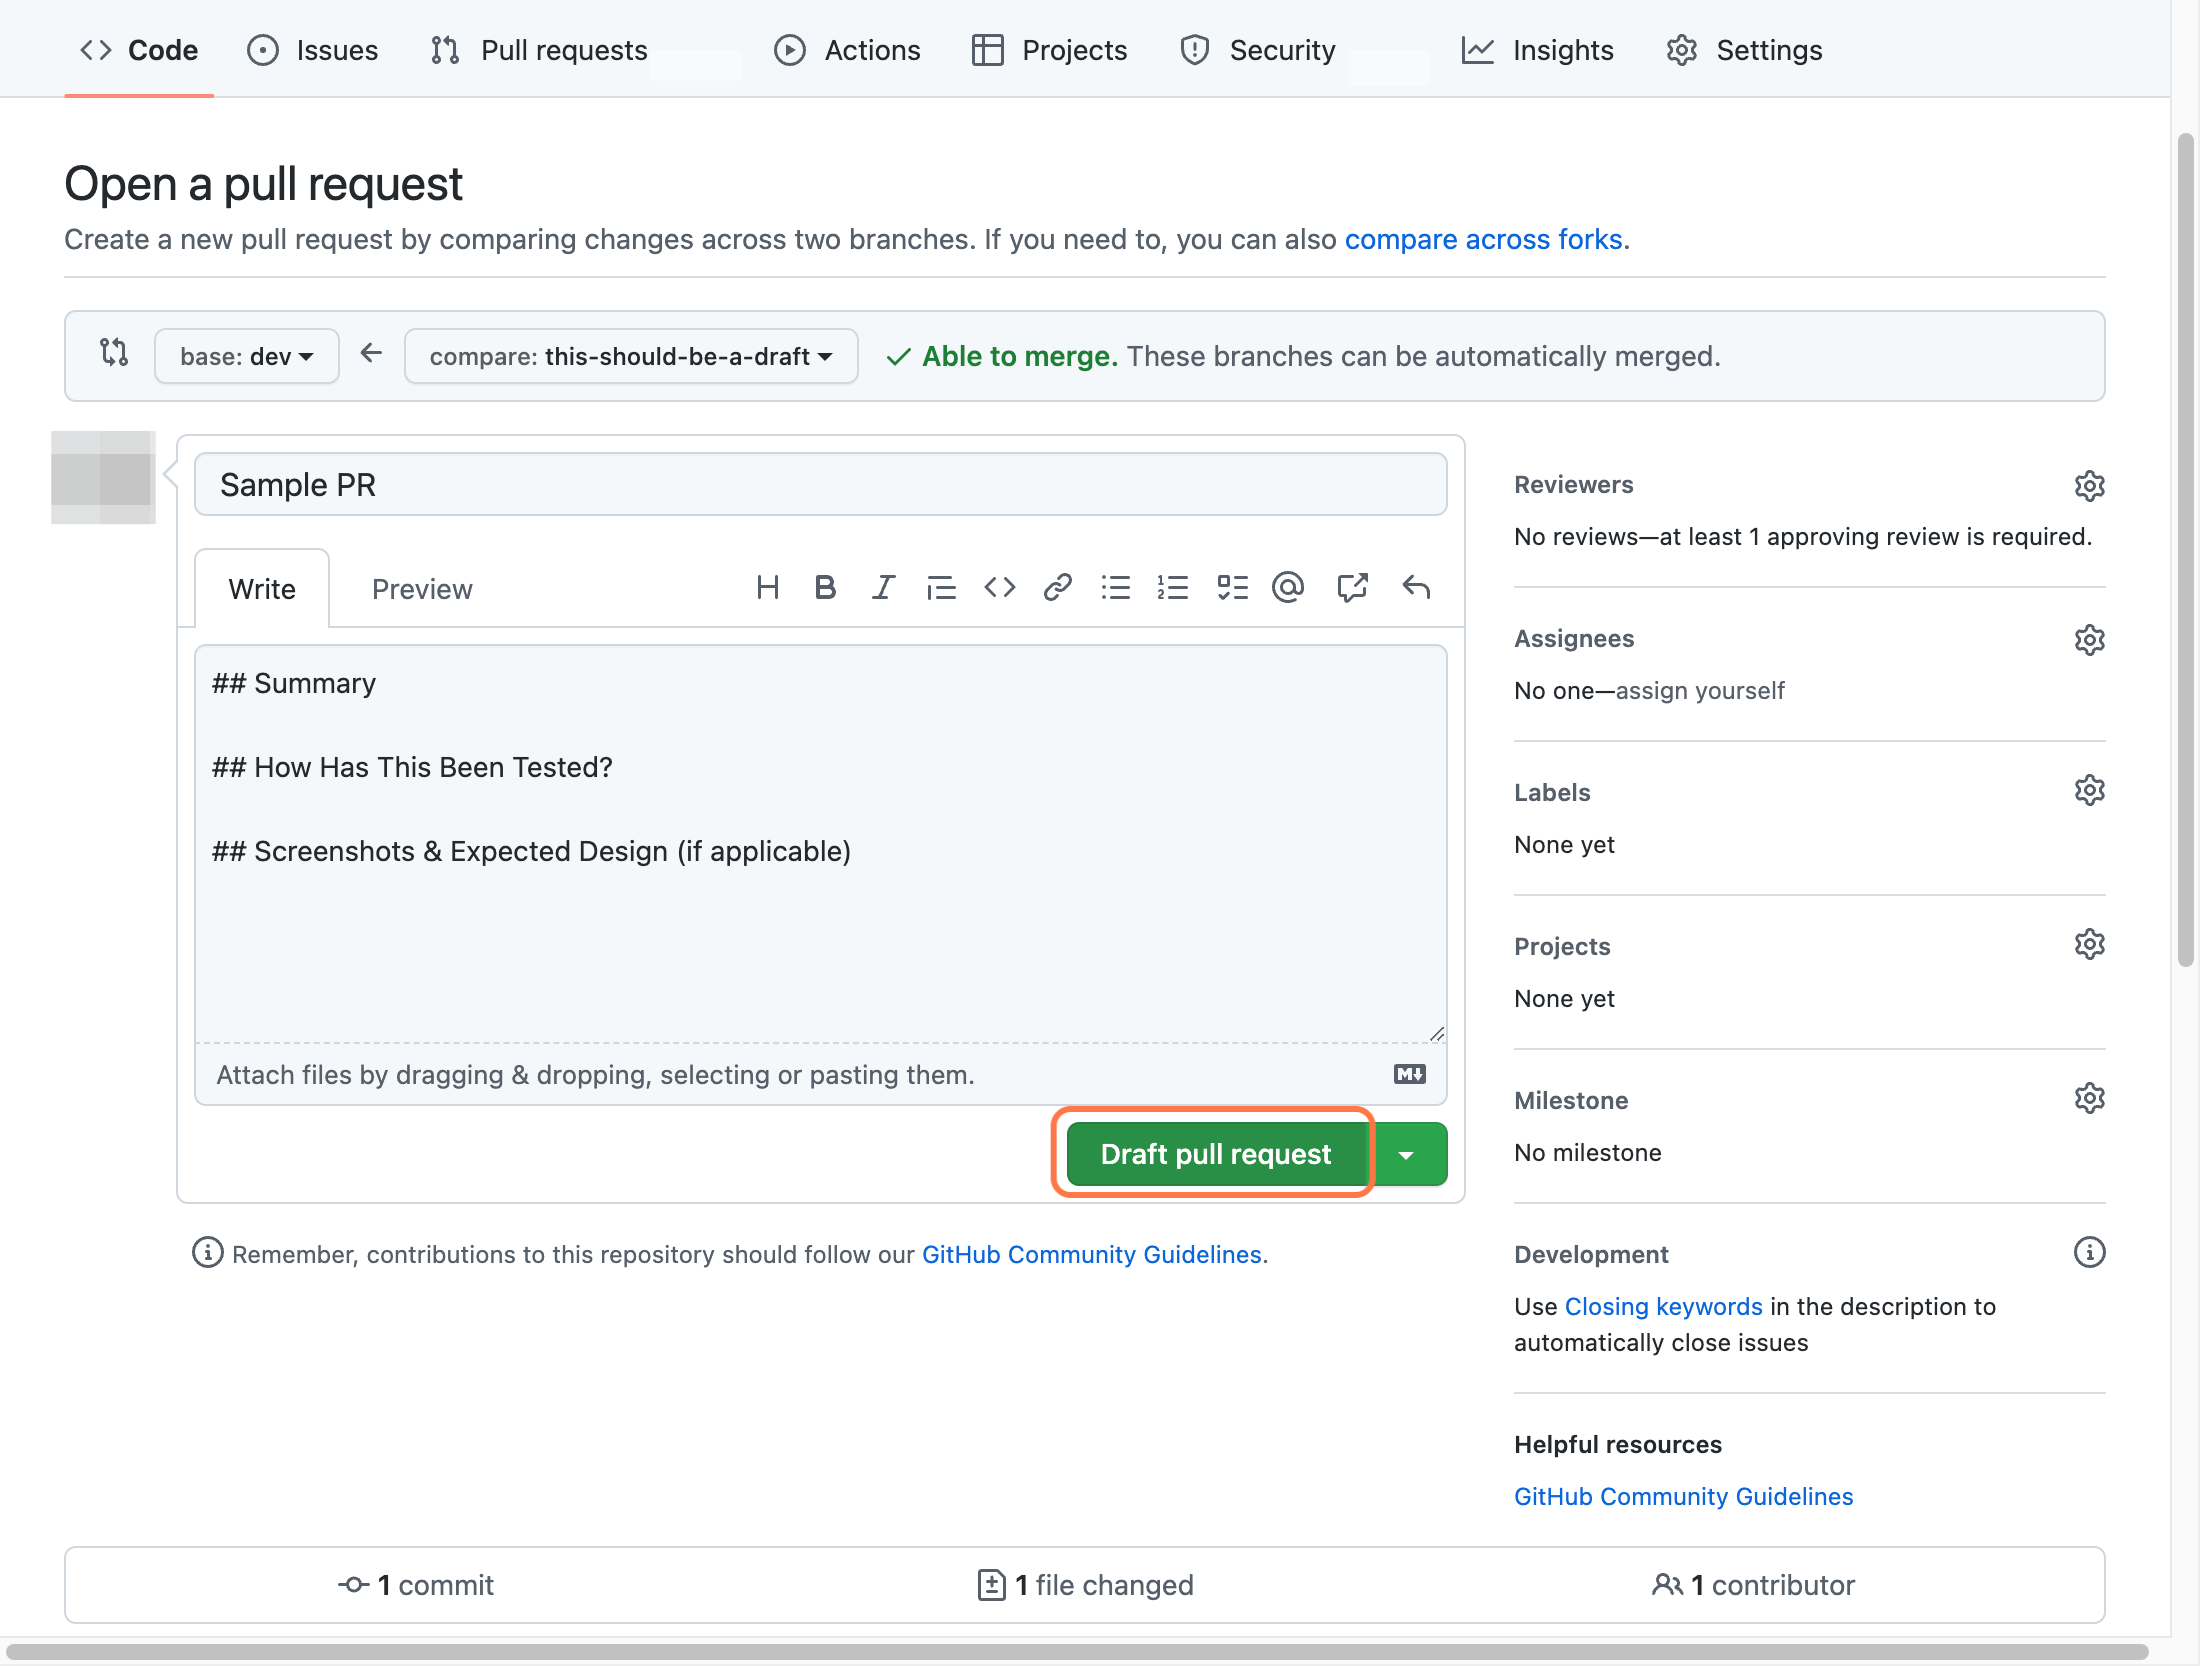Viewport: 2200px width, 1666px height.
Task: Open the Security tab
Action: pyautogui.click(x=1258, y=50)
